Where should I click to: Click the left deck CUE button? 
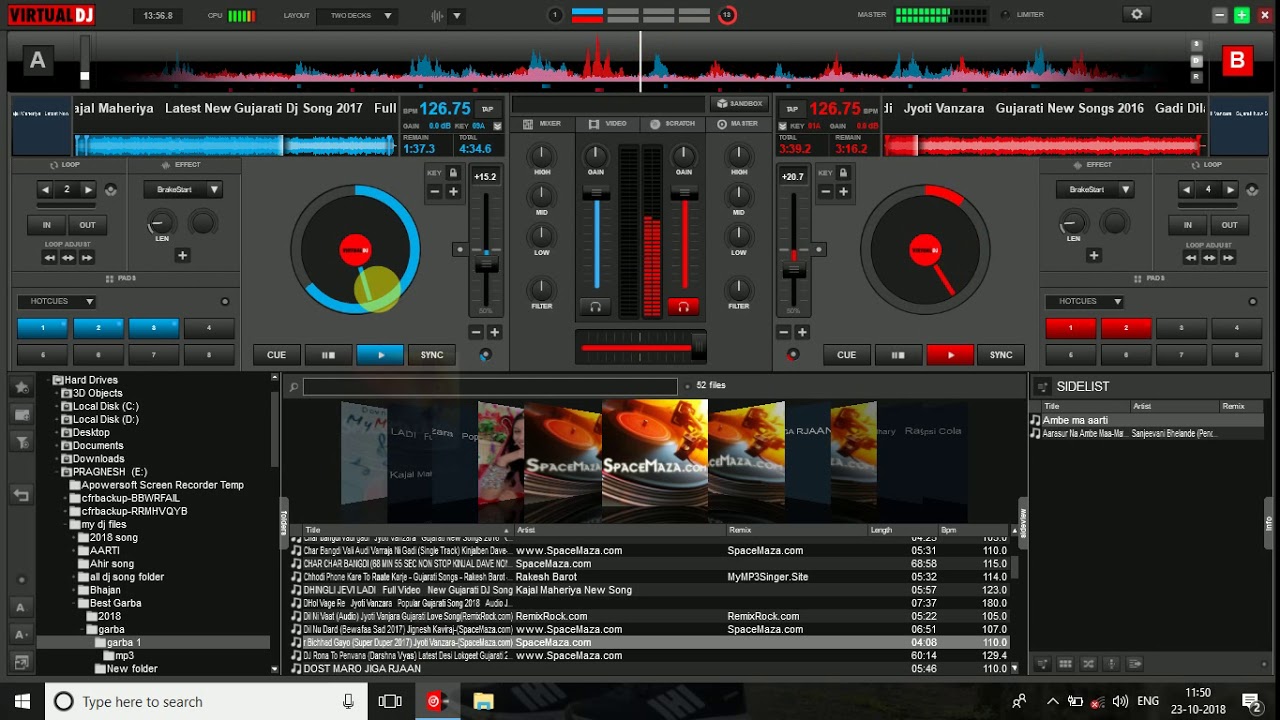(277, 355)
